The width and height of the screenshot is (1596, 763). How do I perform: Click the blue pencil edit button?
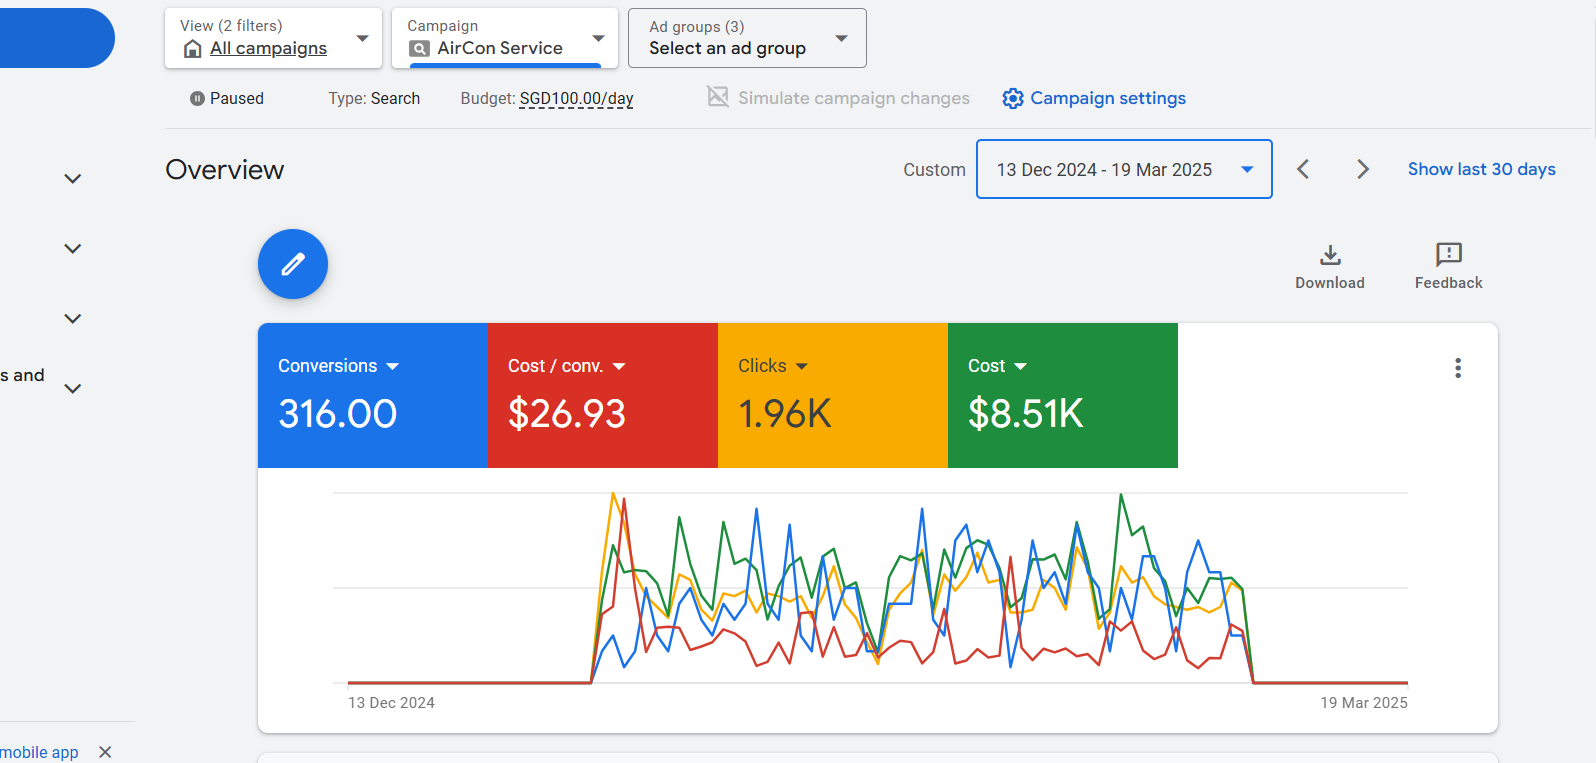tap(292, 264)
